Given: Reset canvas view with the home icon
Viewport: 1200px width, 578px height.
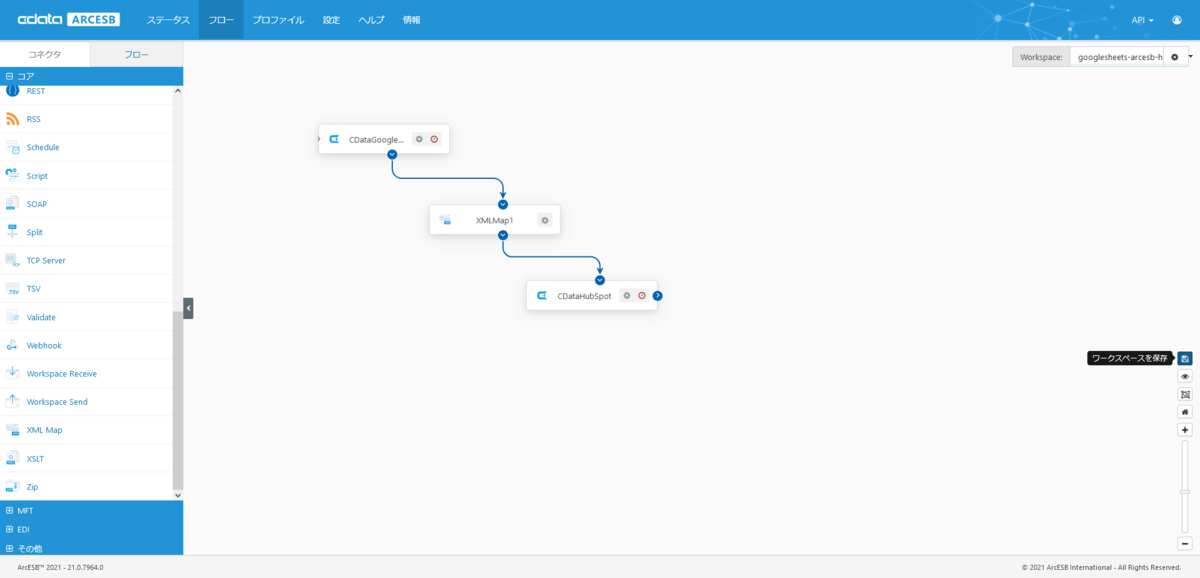Looking at the screenshot, I should tap(1185, 412).
